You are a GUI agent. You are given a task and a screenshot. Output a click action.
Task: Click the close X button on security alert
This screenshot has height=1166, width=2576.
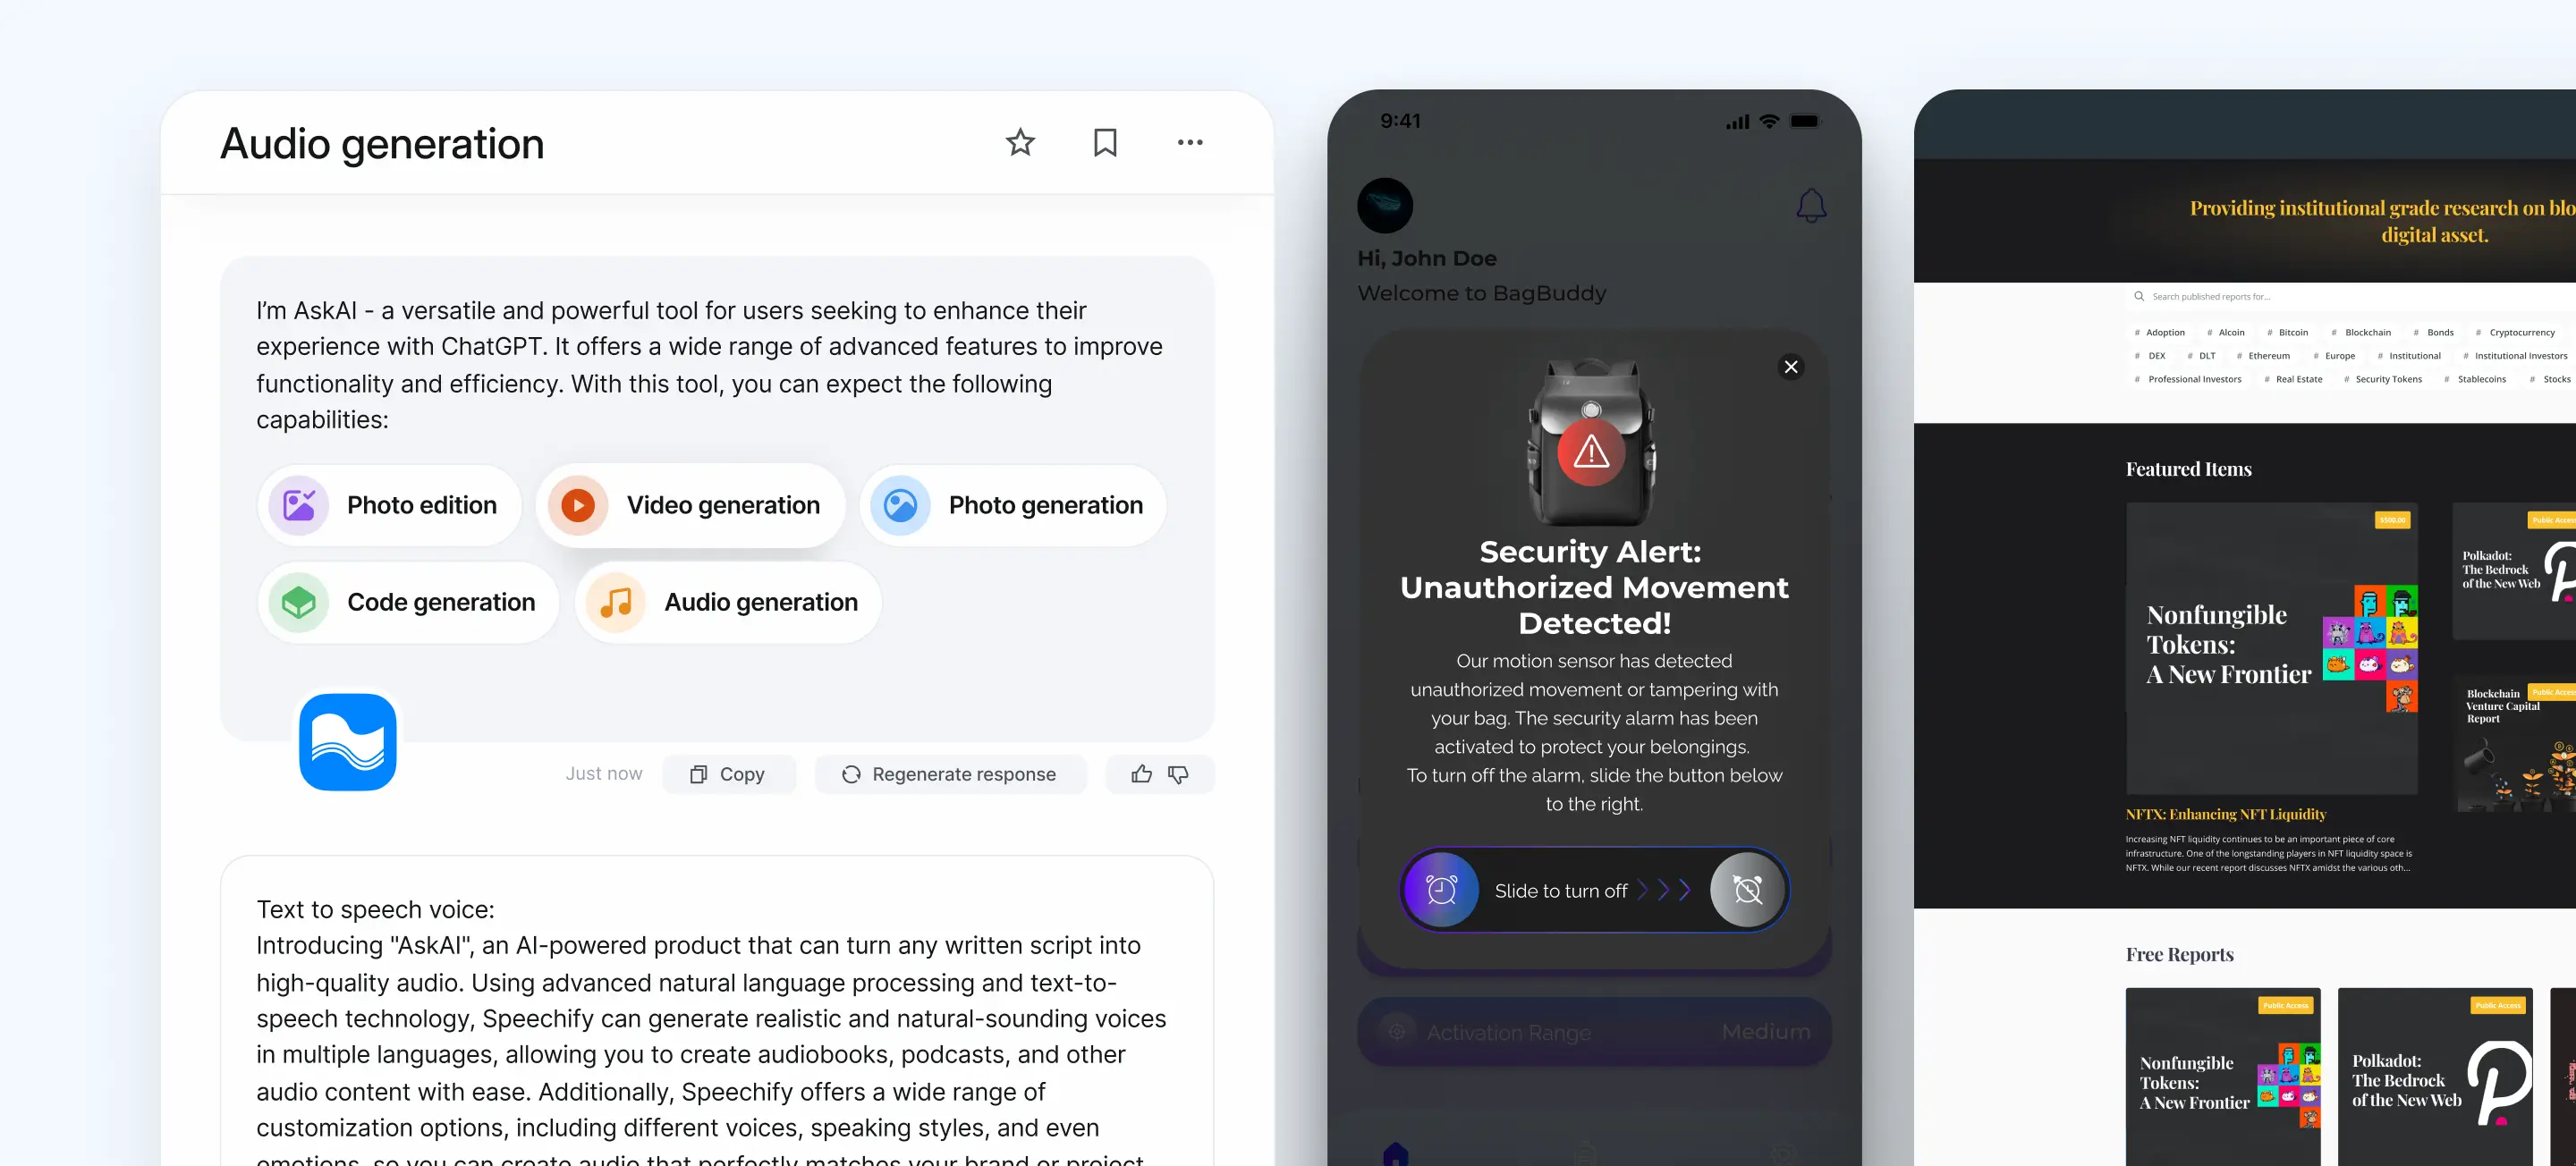(x=1792, y=367)
